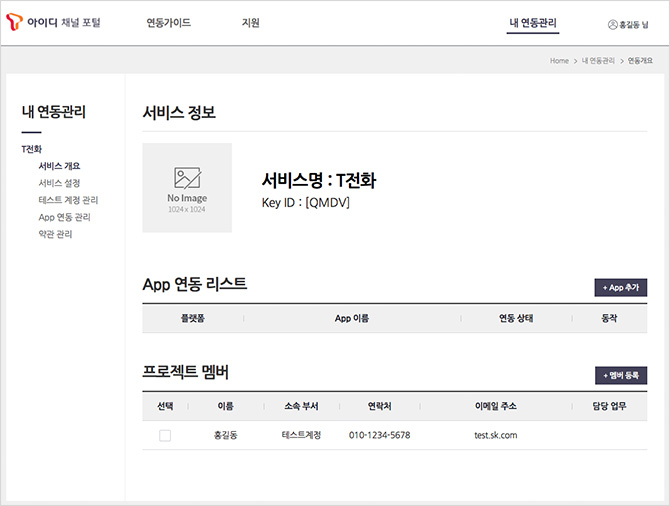
Task: Click 서비스명 : T전화 heading
Action: [319, 180]
